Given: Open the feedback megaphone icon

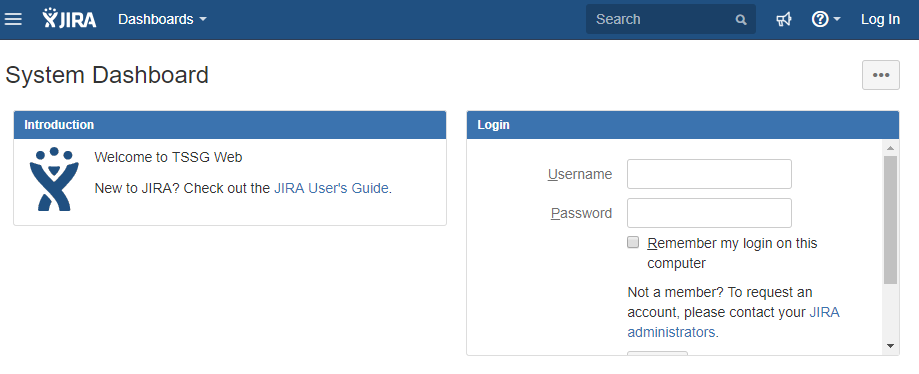Looking at the screenshot, I should tap(784, 19).
